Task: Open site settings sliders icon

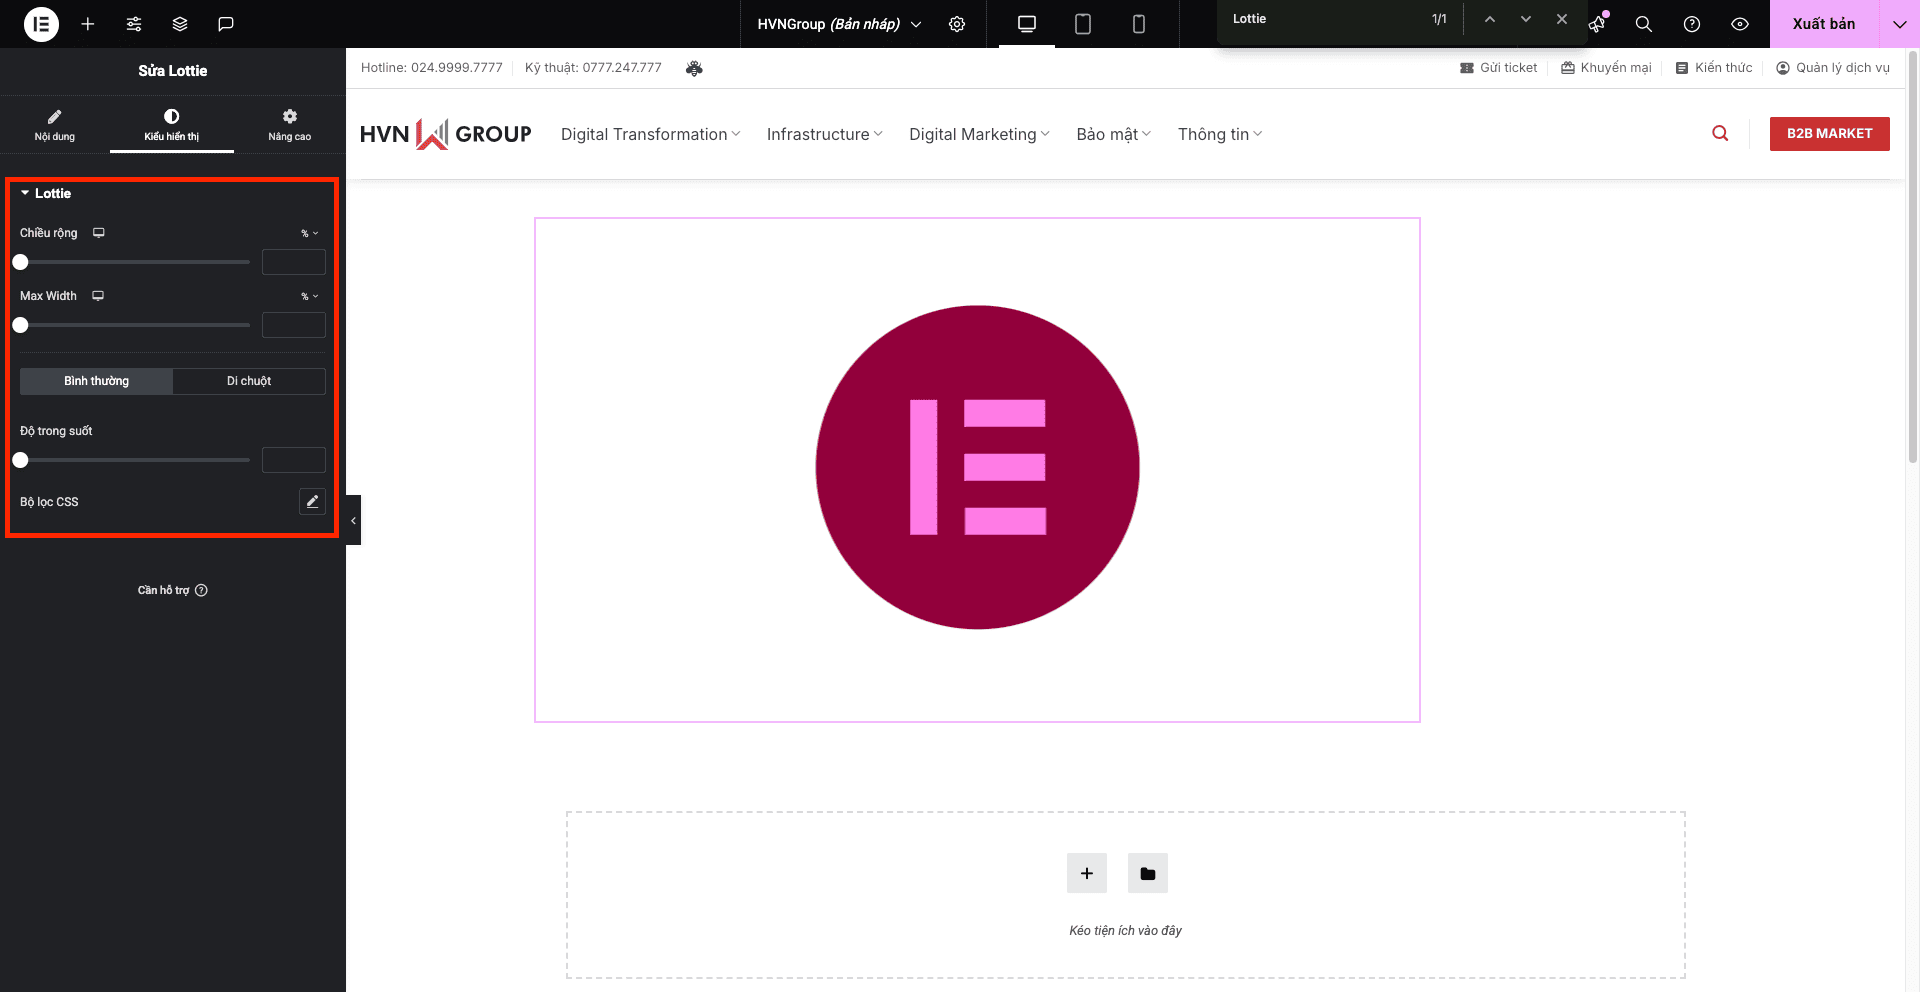Action: click(134, 24)
